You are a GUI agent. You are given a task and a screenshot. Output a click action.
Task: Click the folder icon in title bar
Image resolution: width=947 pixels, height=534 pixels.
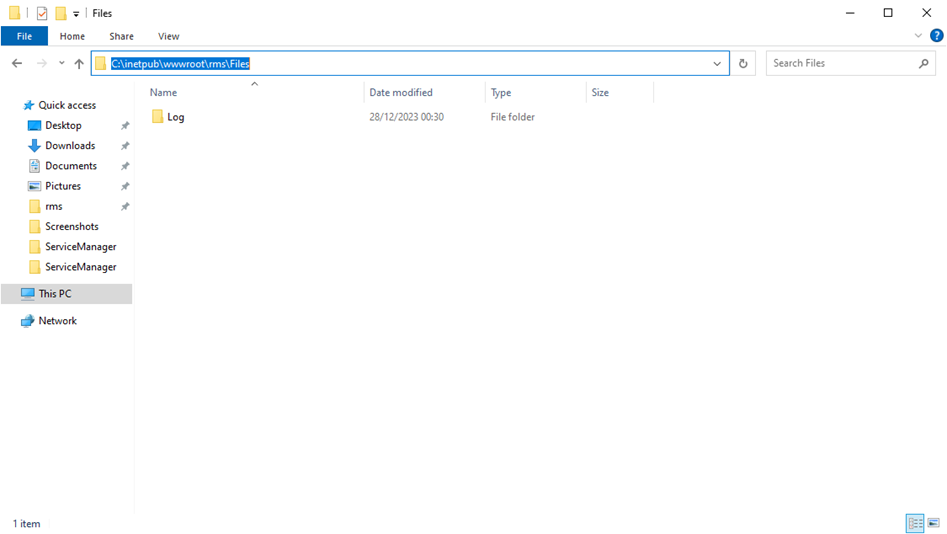click(x=14, y=13)
